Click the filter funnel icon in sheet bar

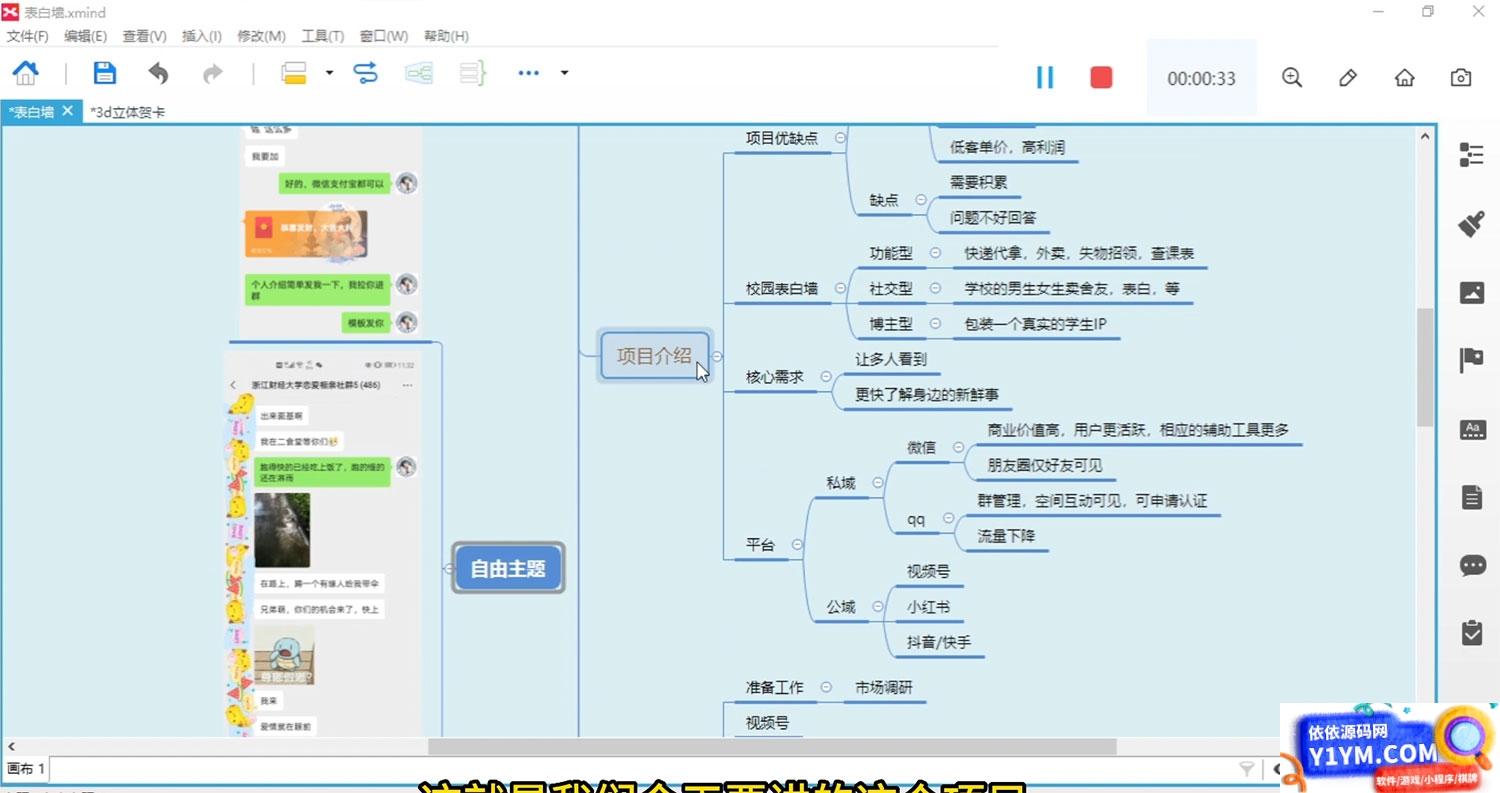point(1247,769)
